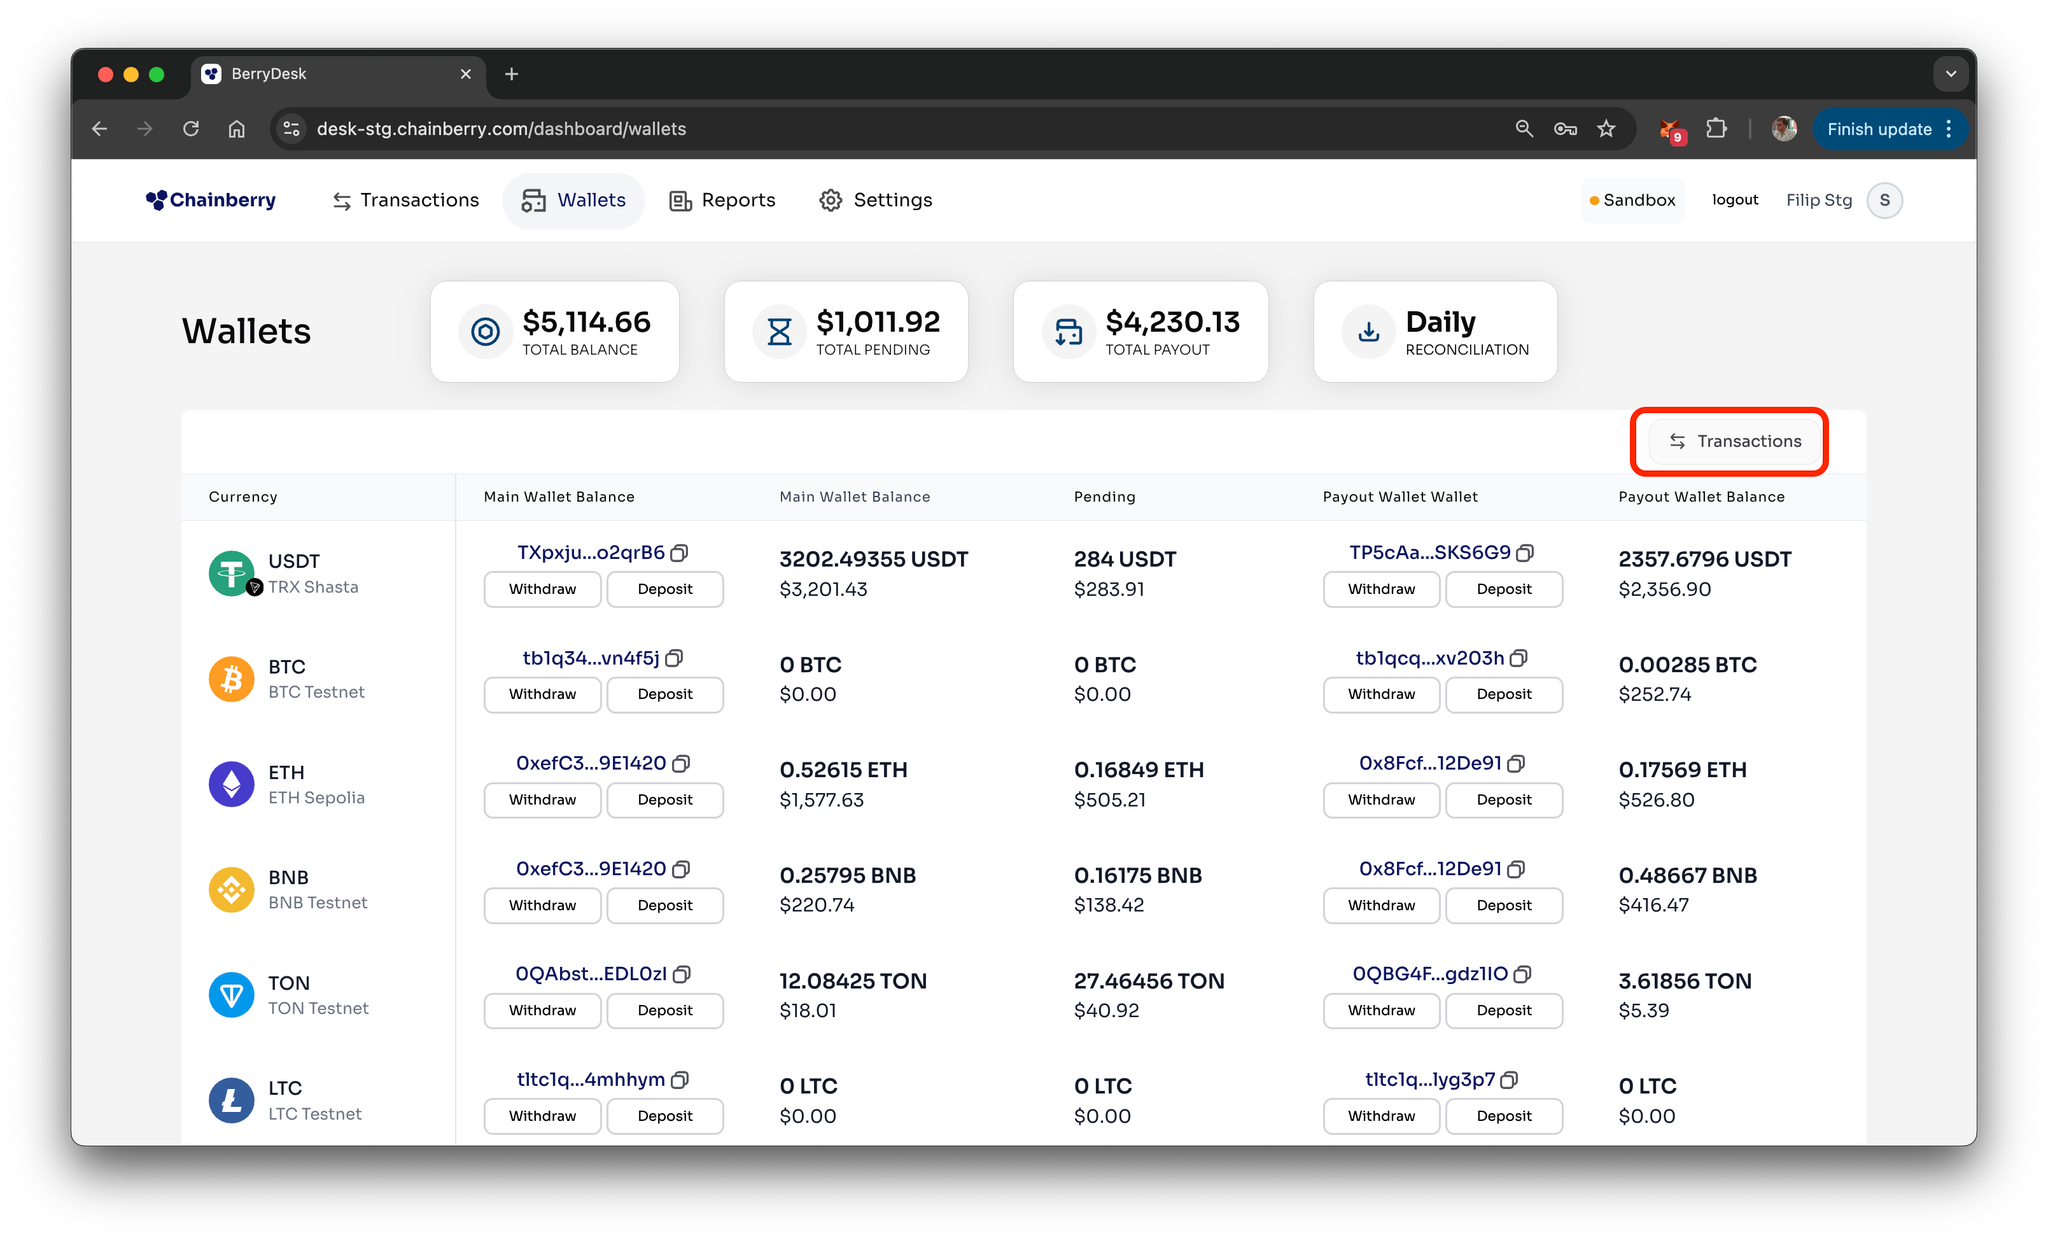Open the user avatar S menu
The width and height of the screenshot is (2048, 1240).
(x=1884, y=200)
